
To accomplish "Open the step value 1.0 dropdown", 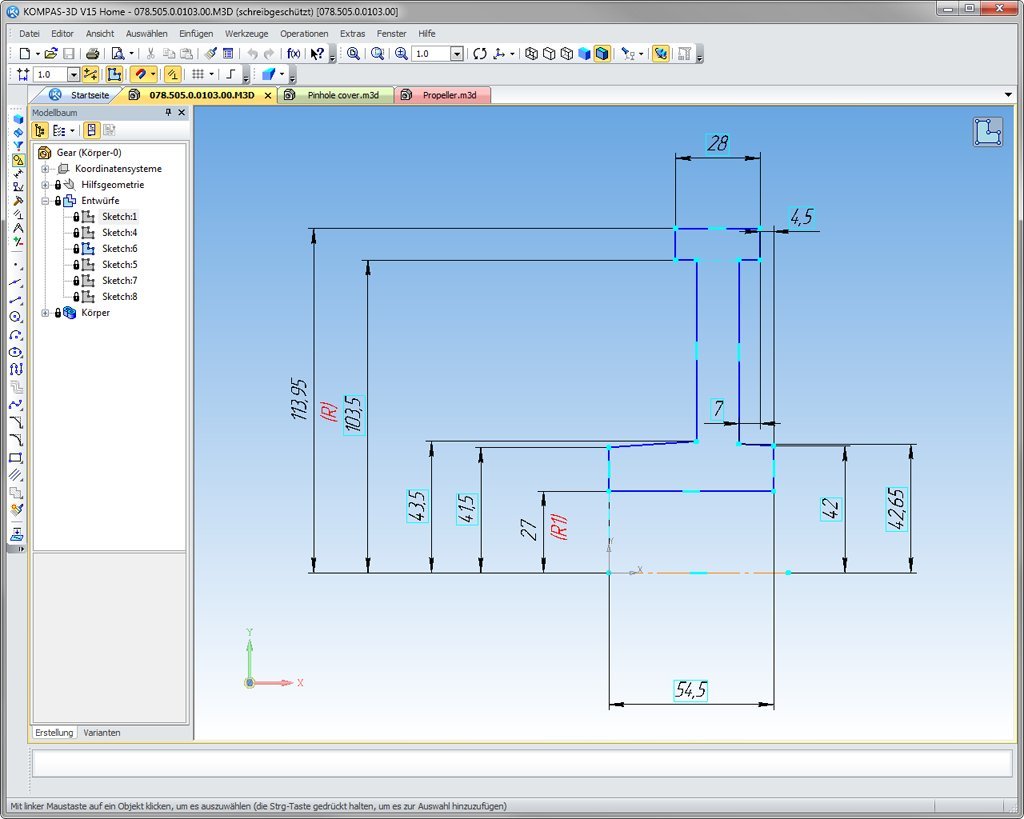I will [x=74, y=74].
